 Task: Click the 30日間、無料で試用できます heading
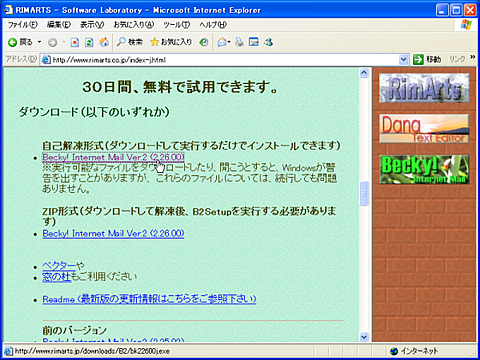point(180,87)
